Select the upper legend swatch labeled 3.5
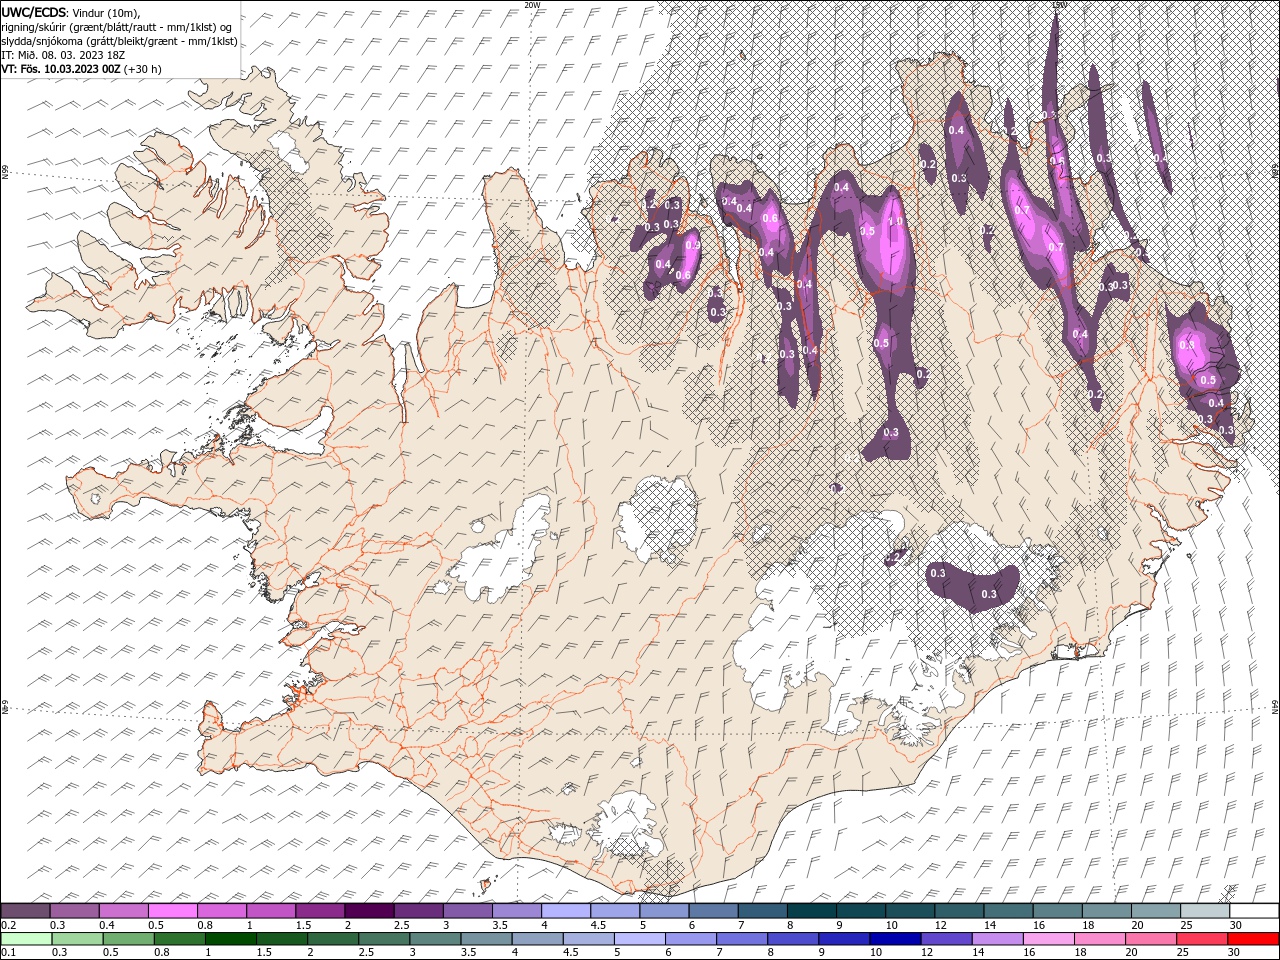The height and width of the screenshot is (960, 1280). click(516, 911)
